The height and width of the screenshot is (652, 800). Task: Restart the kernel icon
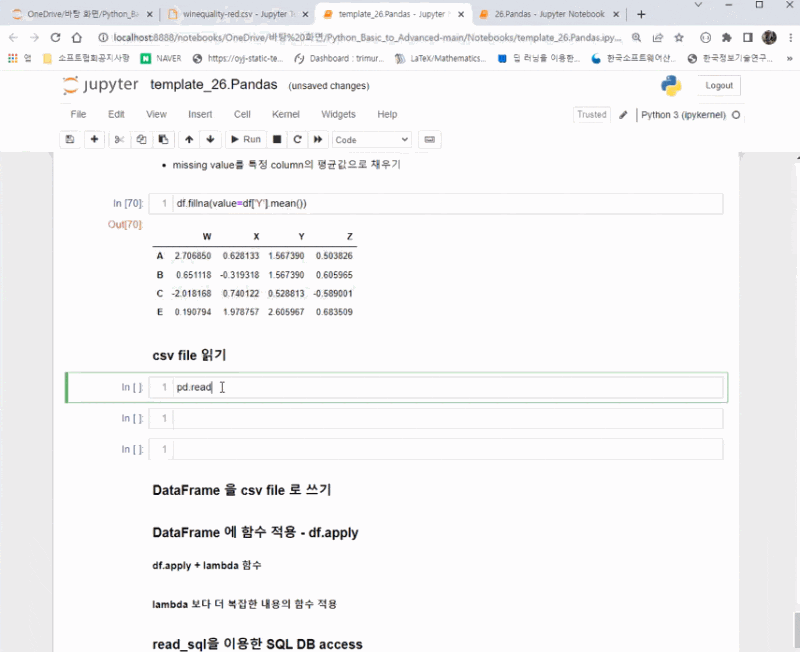[x=297, y=139]
